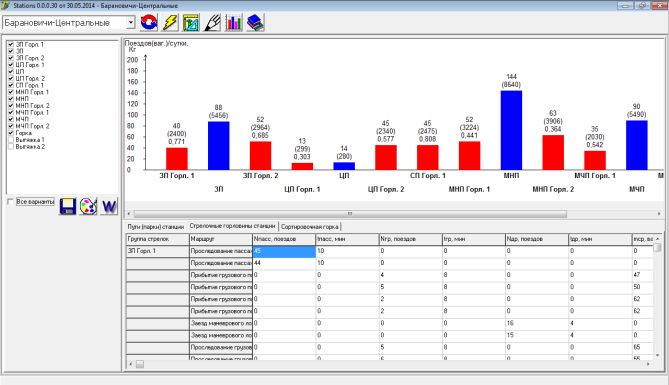669x385 pixels.
Task: Export using the Word W icon
Action: (x=109, y=207)
